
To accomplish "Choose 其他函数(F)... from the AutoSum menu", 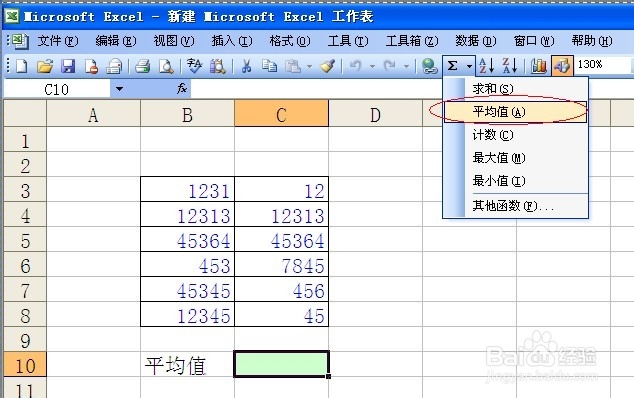I will point(516,206).
